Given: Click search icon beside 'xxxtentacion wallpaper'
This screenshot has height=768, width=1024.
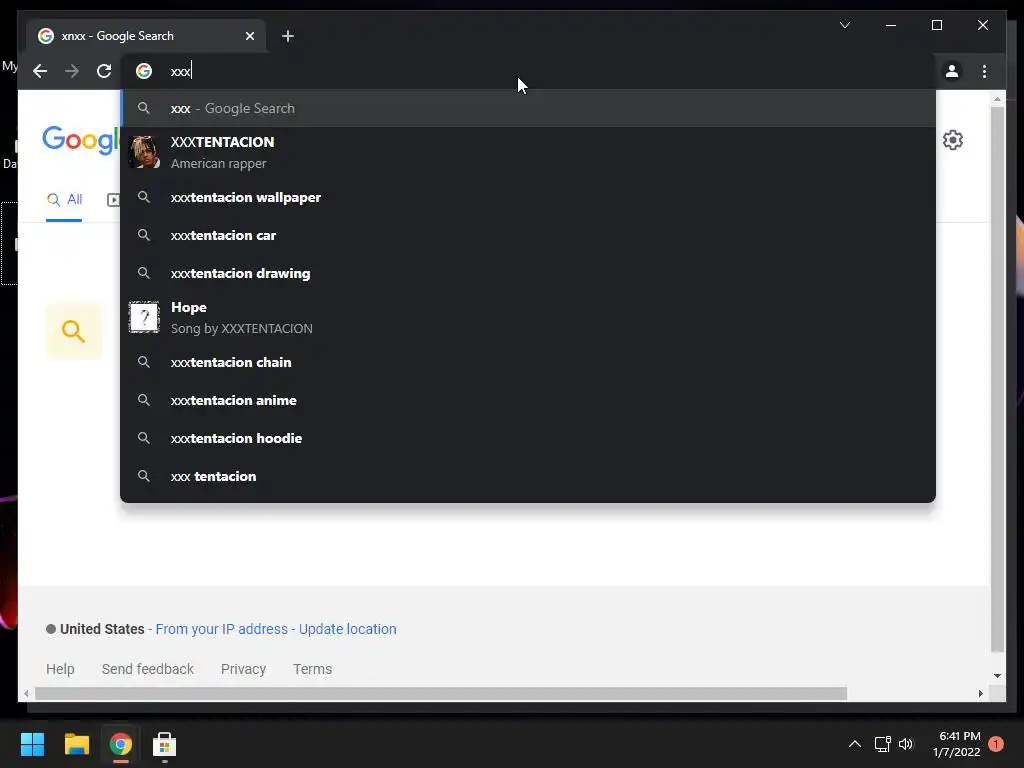Looking at the screenshot, I should [x=144, y=197].
